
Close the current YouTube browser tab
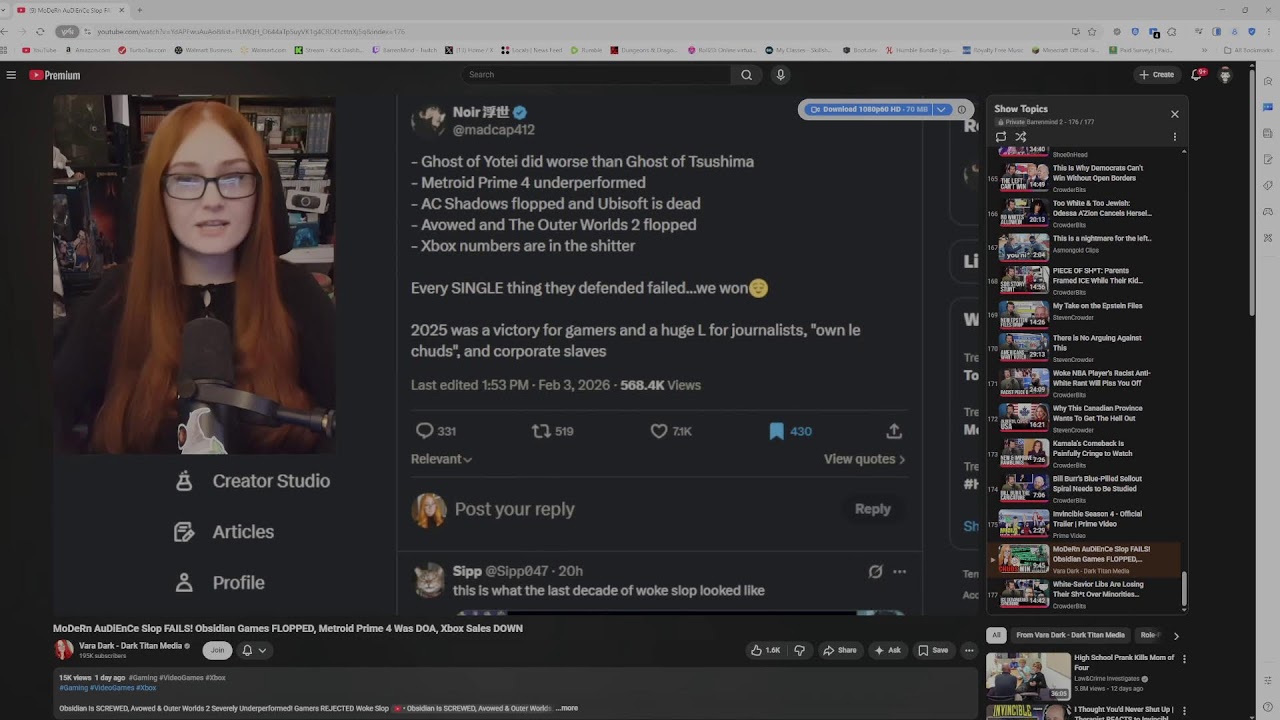(122, 10)
